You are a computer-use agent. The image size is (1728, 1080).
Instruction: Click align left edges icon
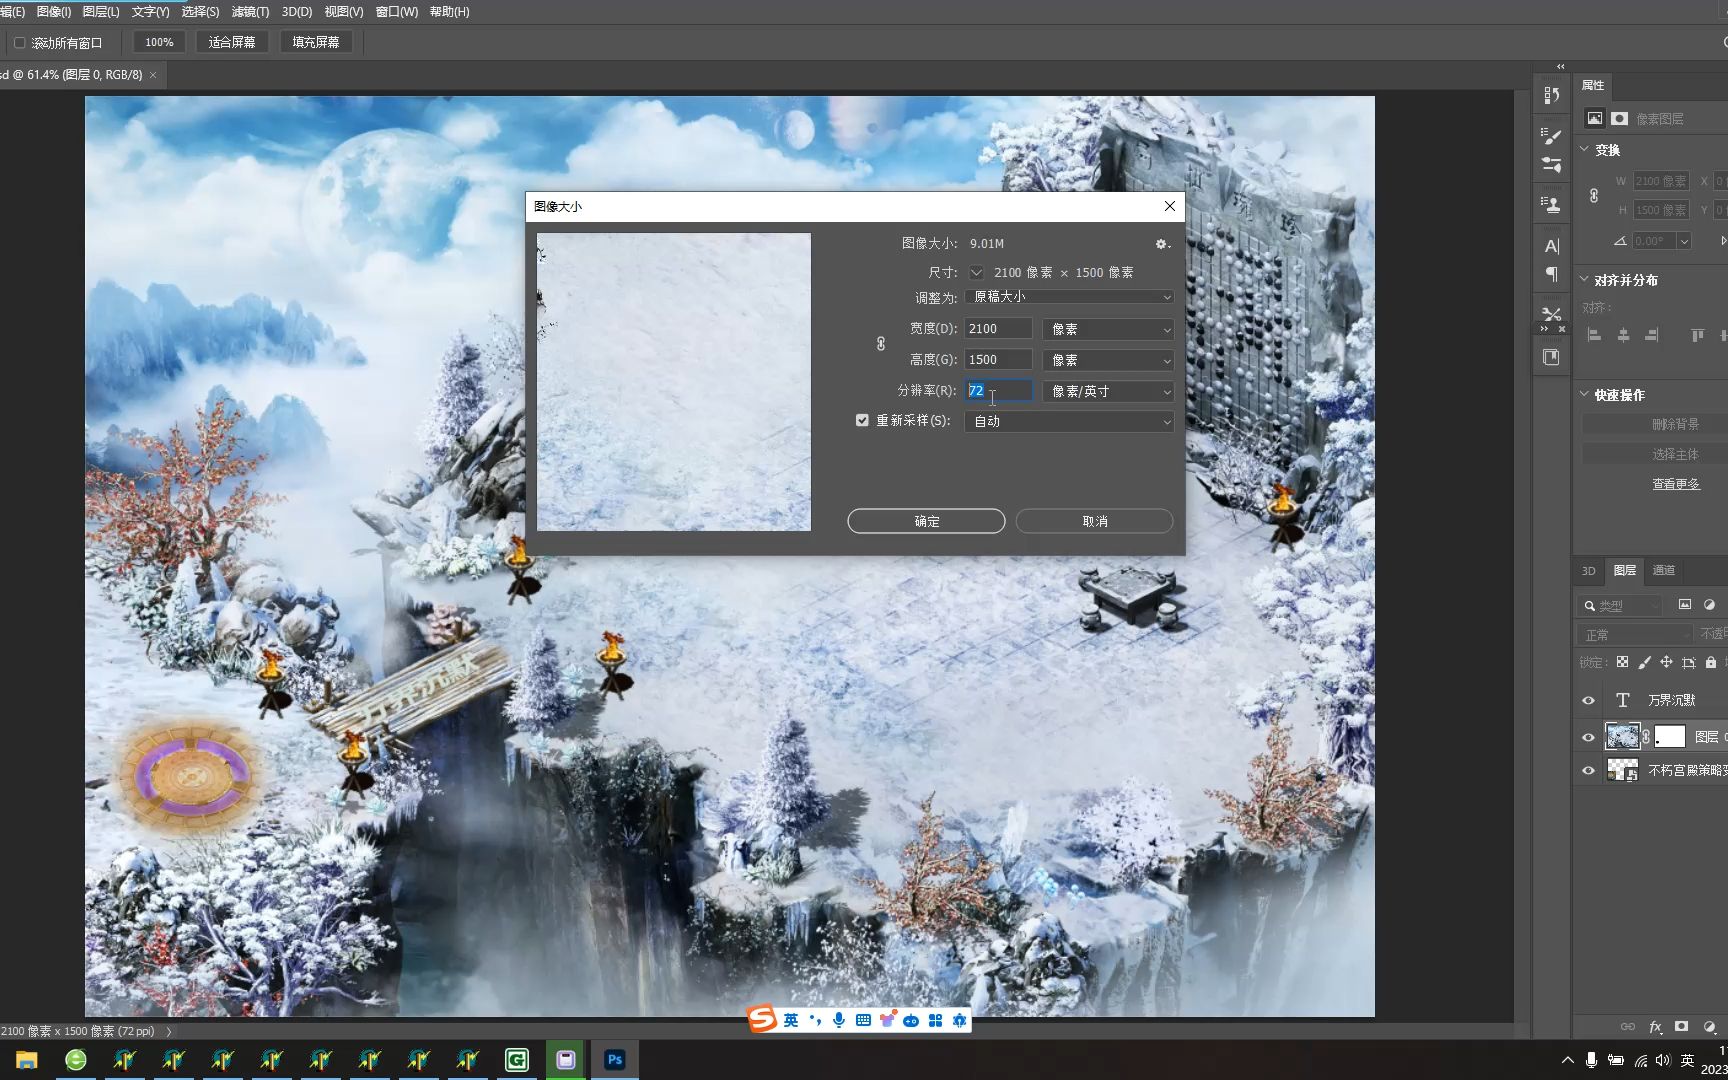click(1594, 335)
